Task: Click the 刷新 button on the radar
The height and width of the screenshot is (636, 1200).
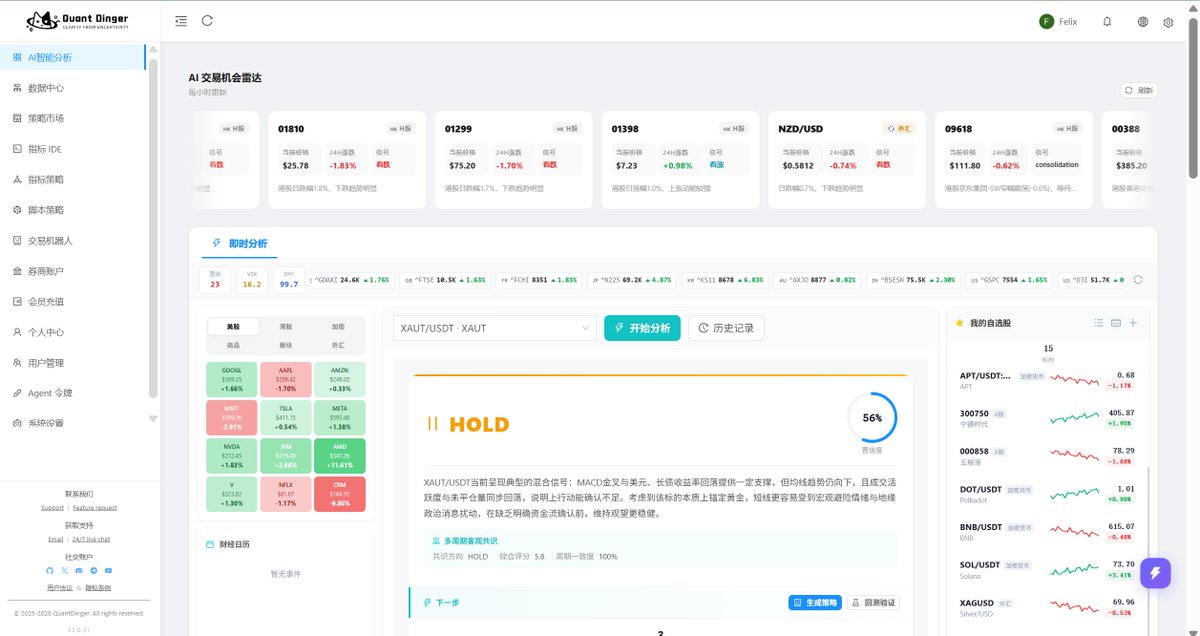Action: coord(1139,90)
